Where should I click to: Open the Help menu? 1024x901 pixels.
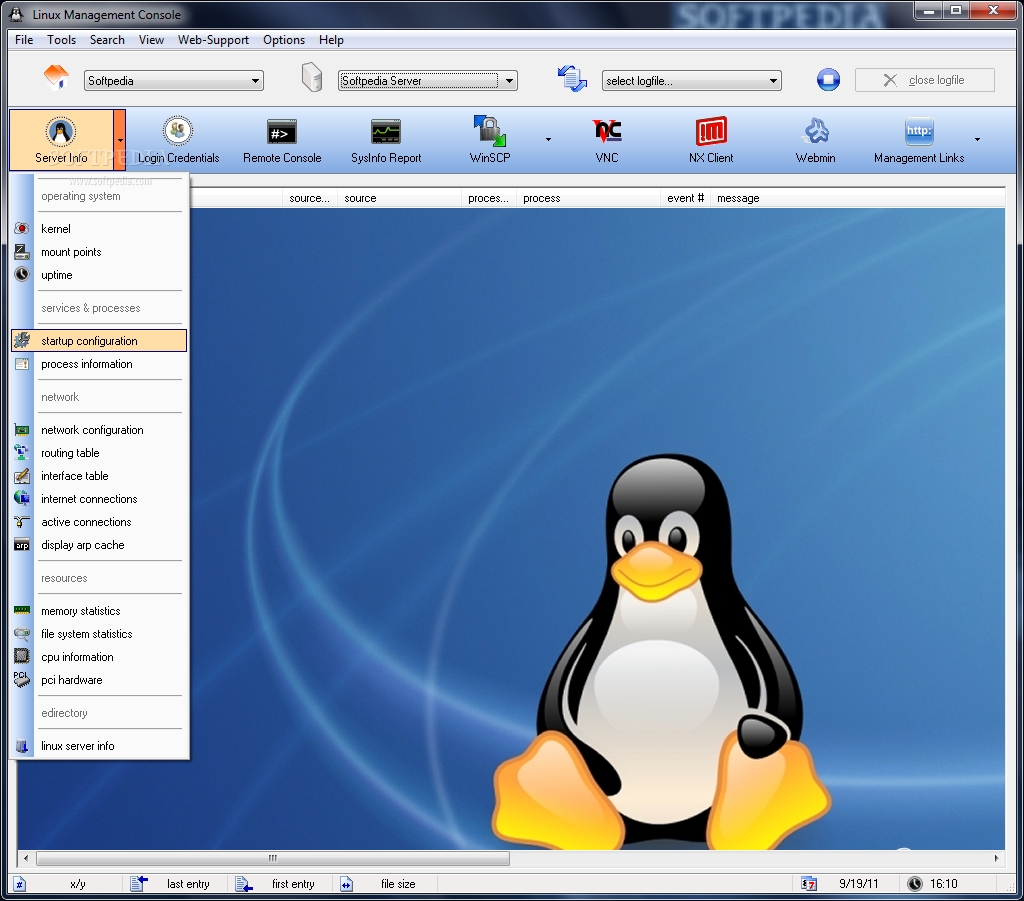tap(331, 40)
